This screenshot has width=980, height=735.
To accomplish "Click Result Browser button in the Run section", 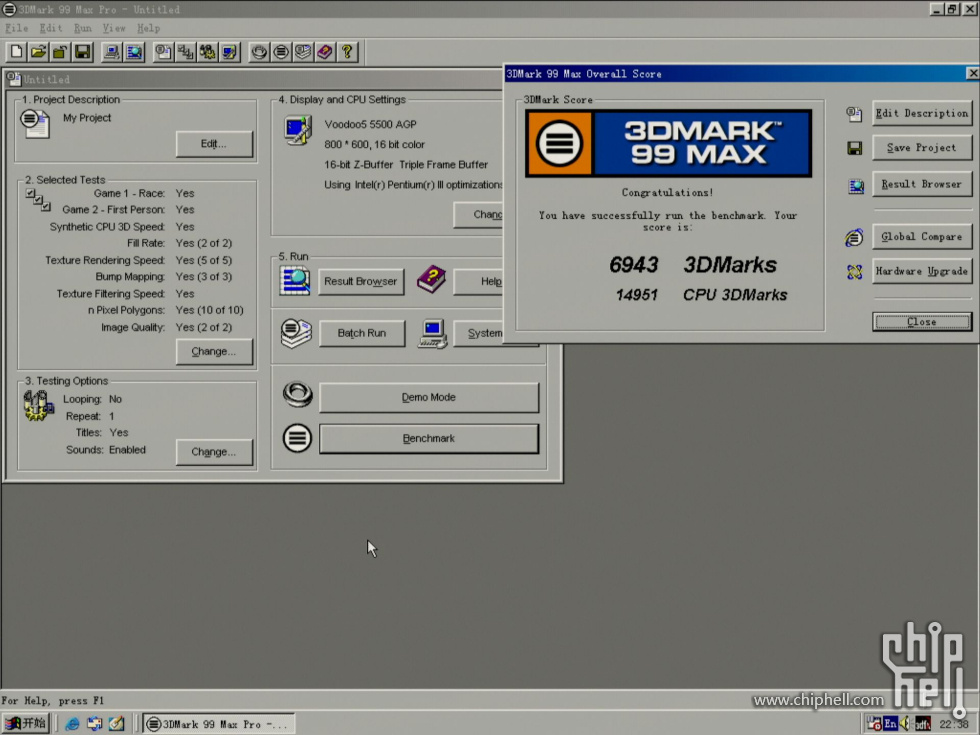I will [x=361, y=281].
